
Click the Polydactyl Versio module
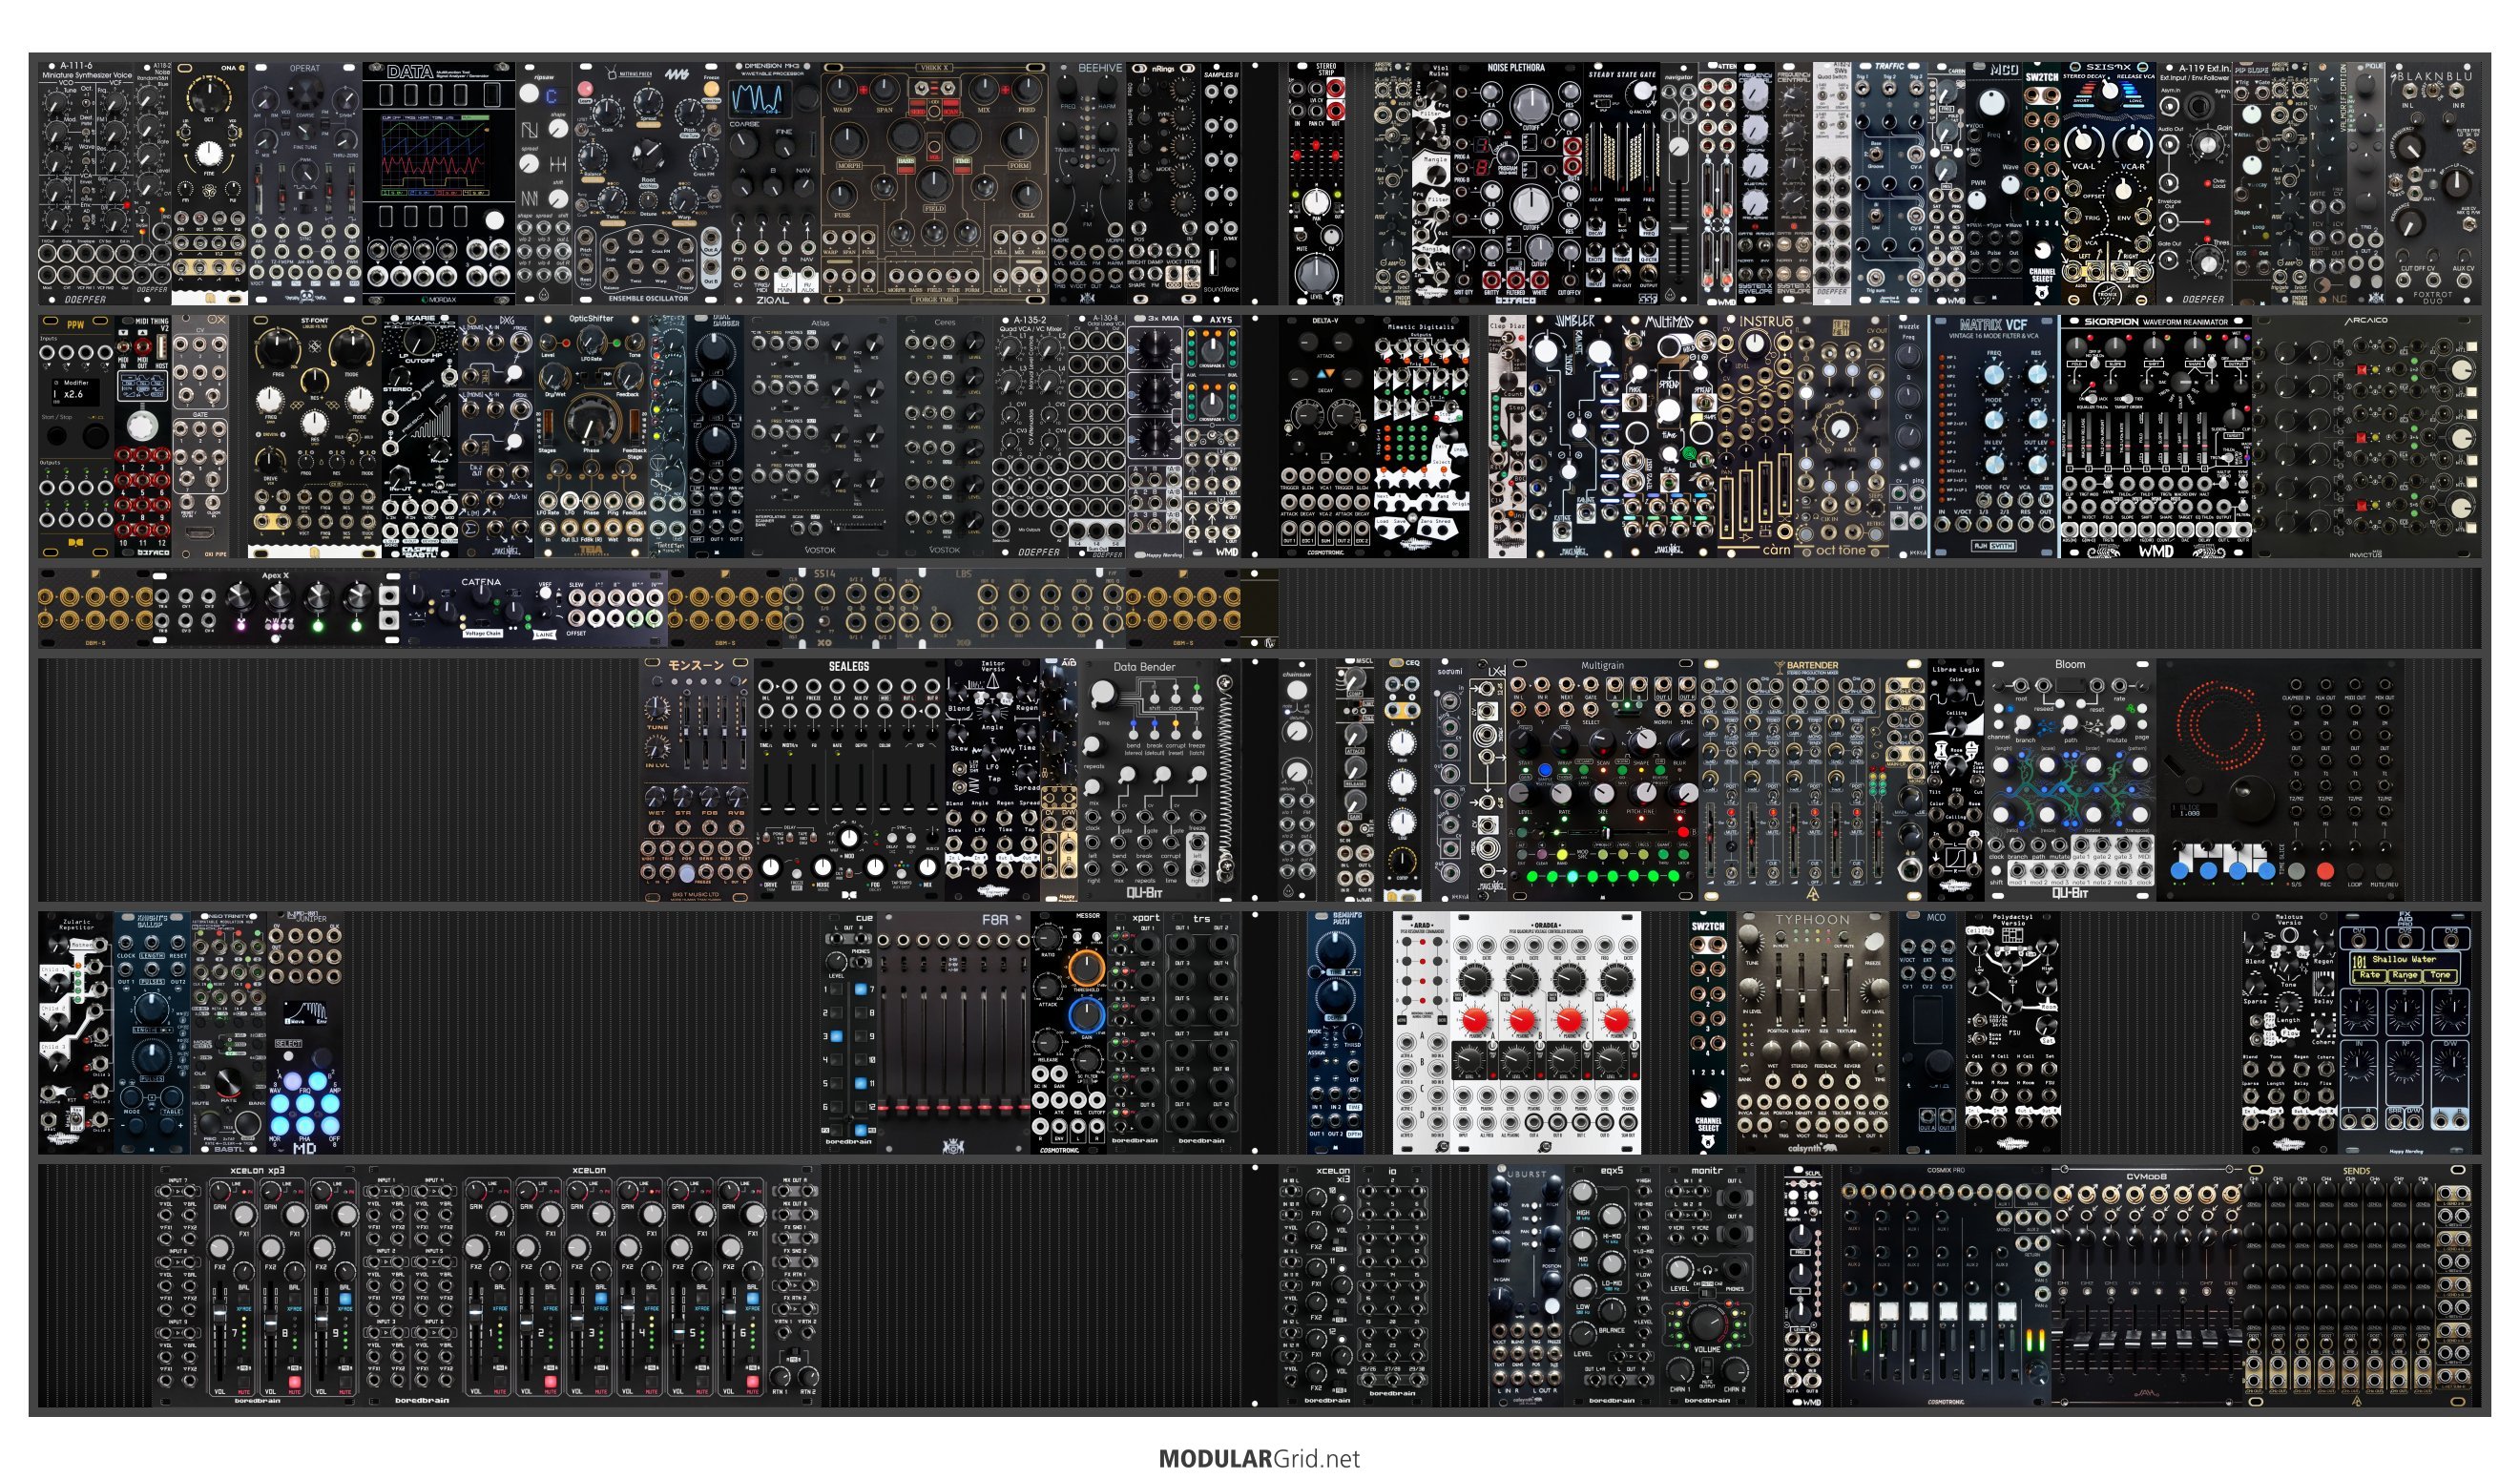[2013, 1033]
